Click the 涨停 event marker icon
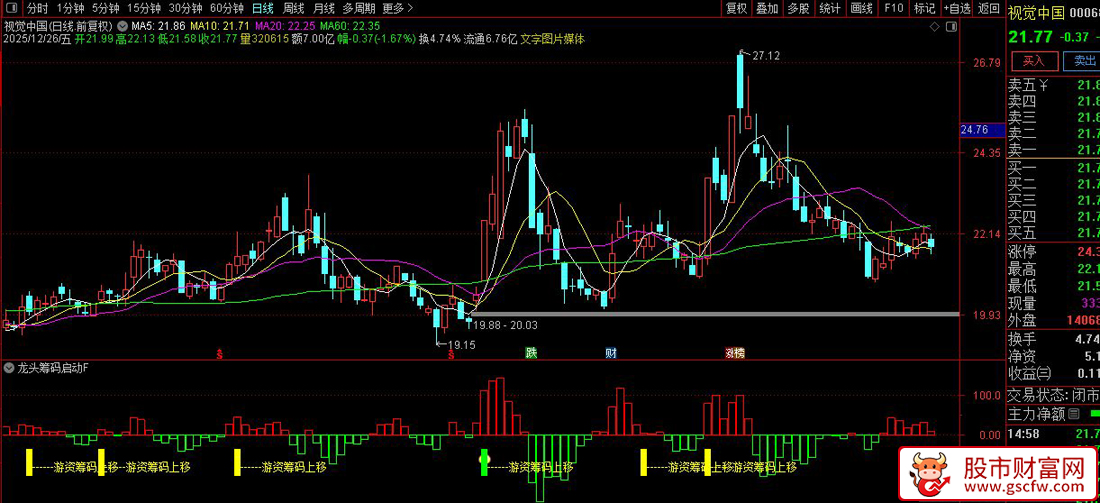This screenshot has height=503, width=1100. (x=735, y=353)
